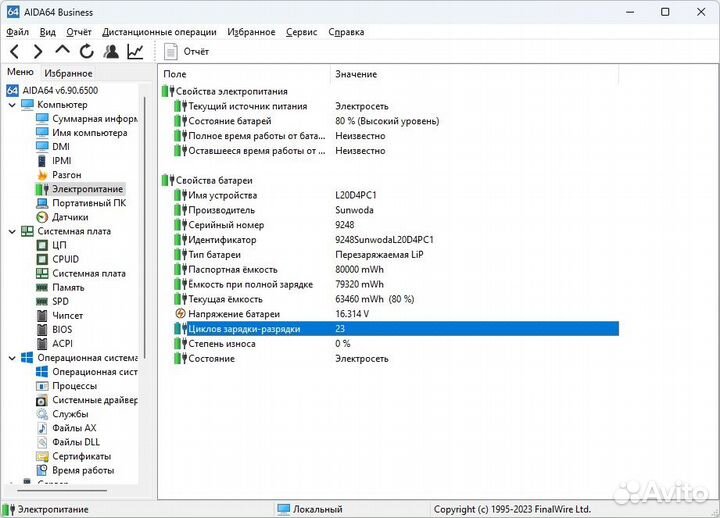The height and width of the screenshot is (518, 720).
Task: Click the Напряжение батареи voltage icon
Action: [180, 314]
